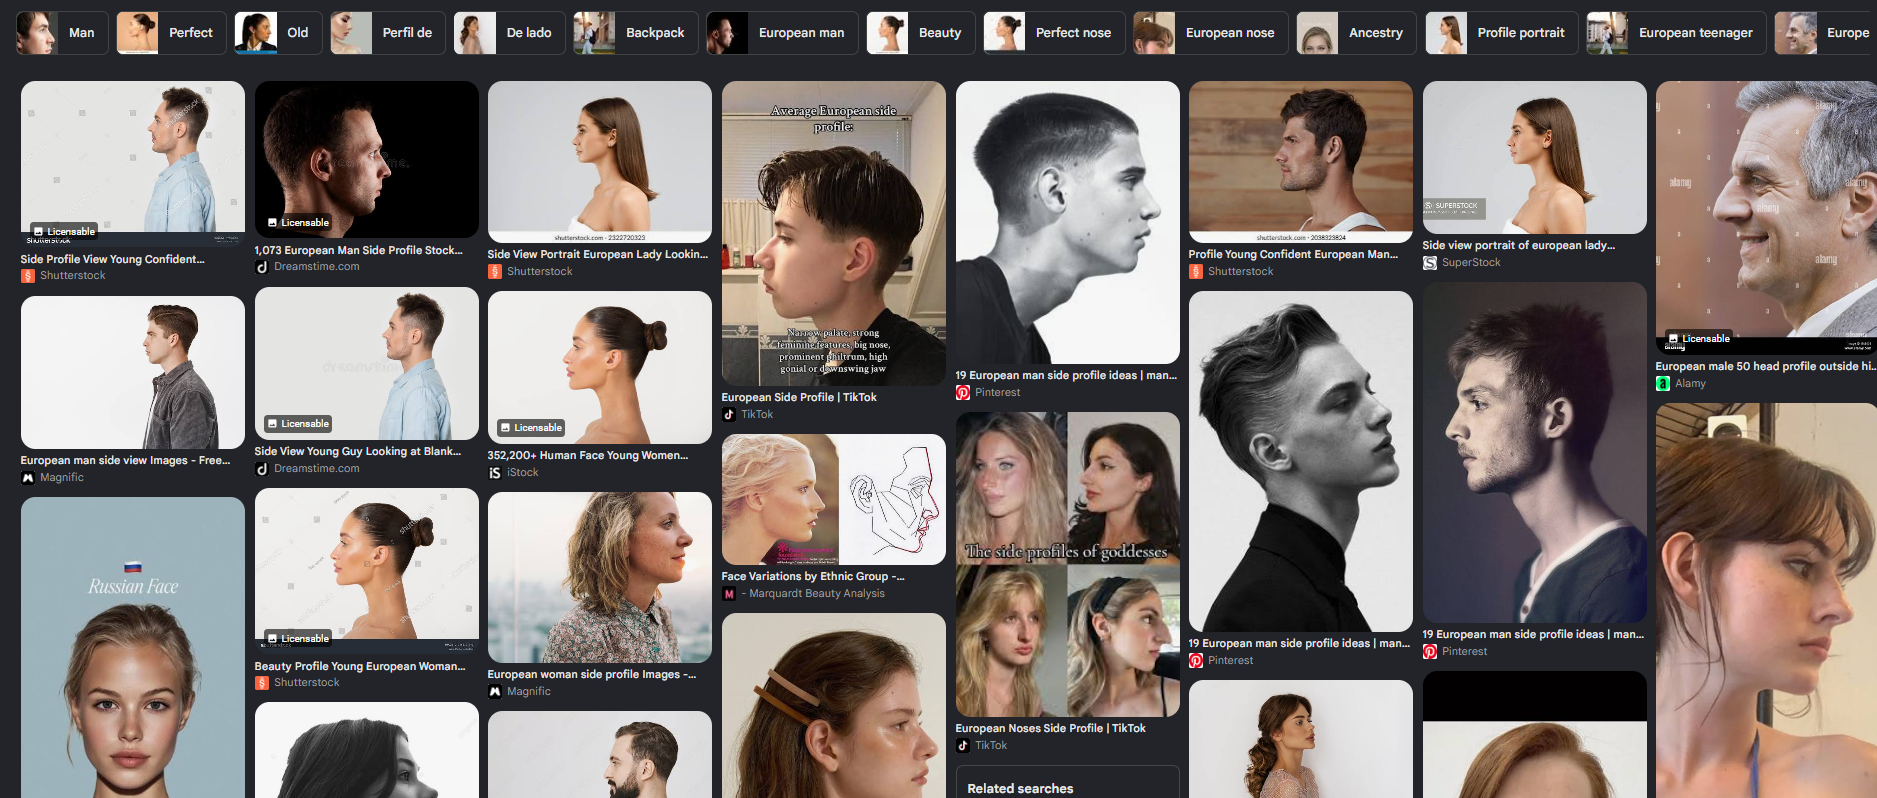Open the Russian Face image thumbnail
1877x798 pixels.
tap(133, 647)
